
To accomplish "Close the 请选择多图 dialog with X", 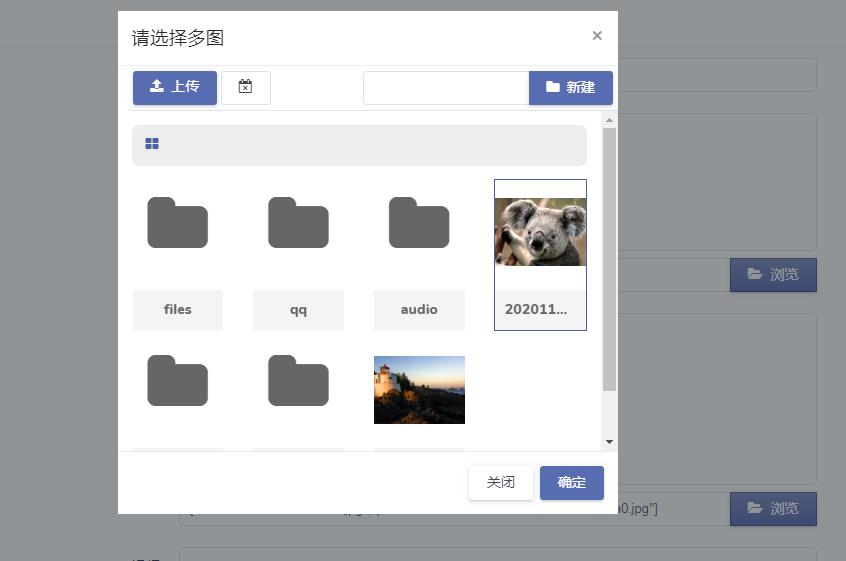I will [x=597, y=36].
